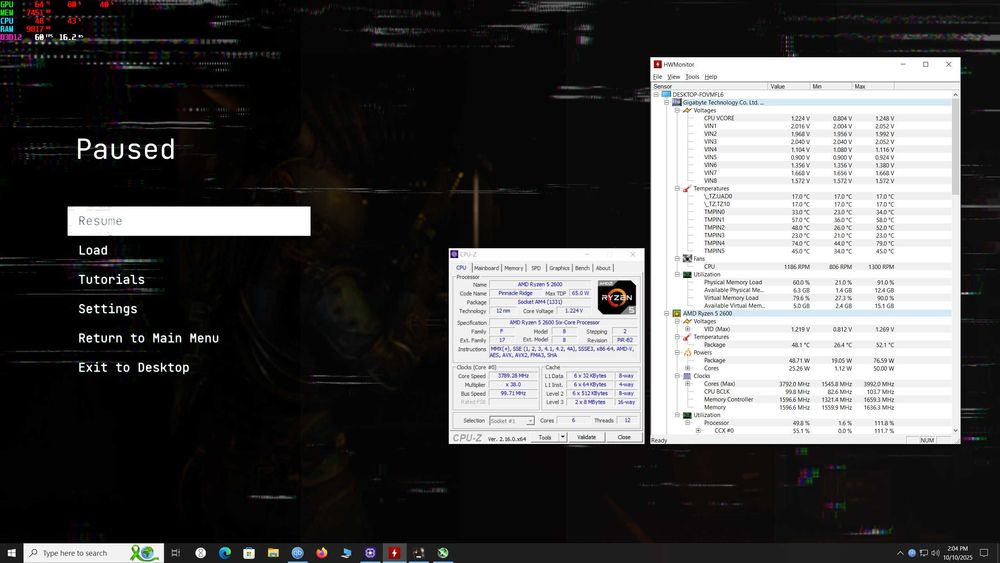The width and height of the screenshot is (1000, 563).
Task: Open Settings in the pause menu
Action: [108, 309]
